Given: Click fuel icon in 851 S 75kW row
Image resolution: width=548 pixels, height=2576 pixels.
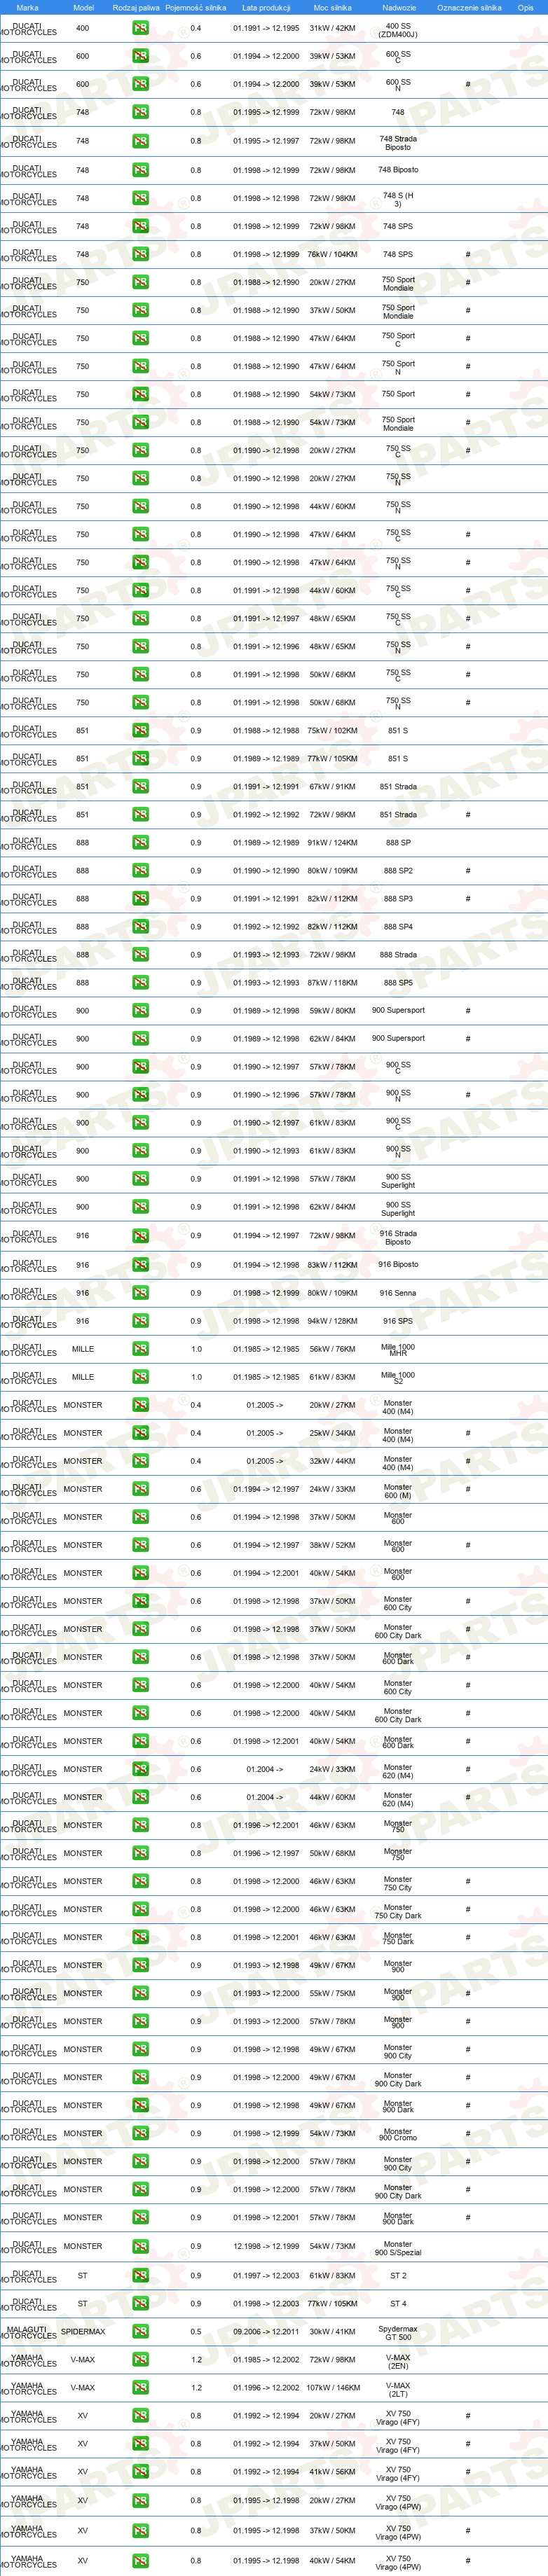Looking at the screenshot, I should click(x=140, y=730).
